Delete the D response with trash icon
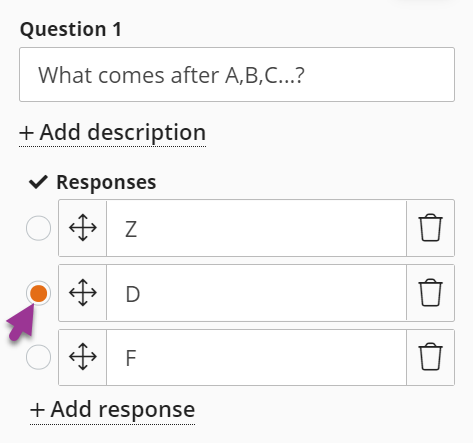The width and height of the screenshot is (473, 443). (430, 293)
